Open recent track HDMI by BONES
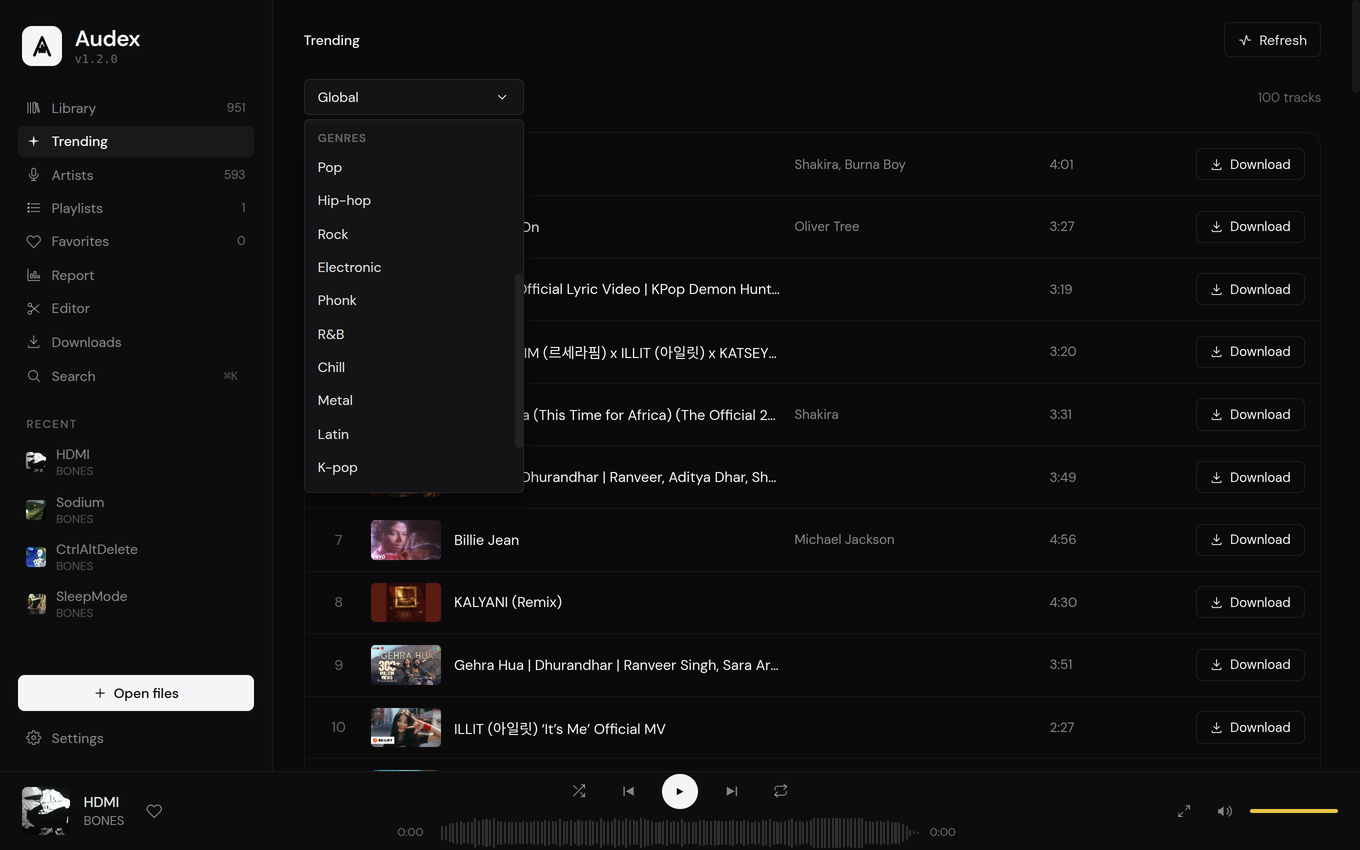Screen dimensions: 1360x850 pos(136,462)
